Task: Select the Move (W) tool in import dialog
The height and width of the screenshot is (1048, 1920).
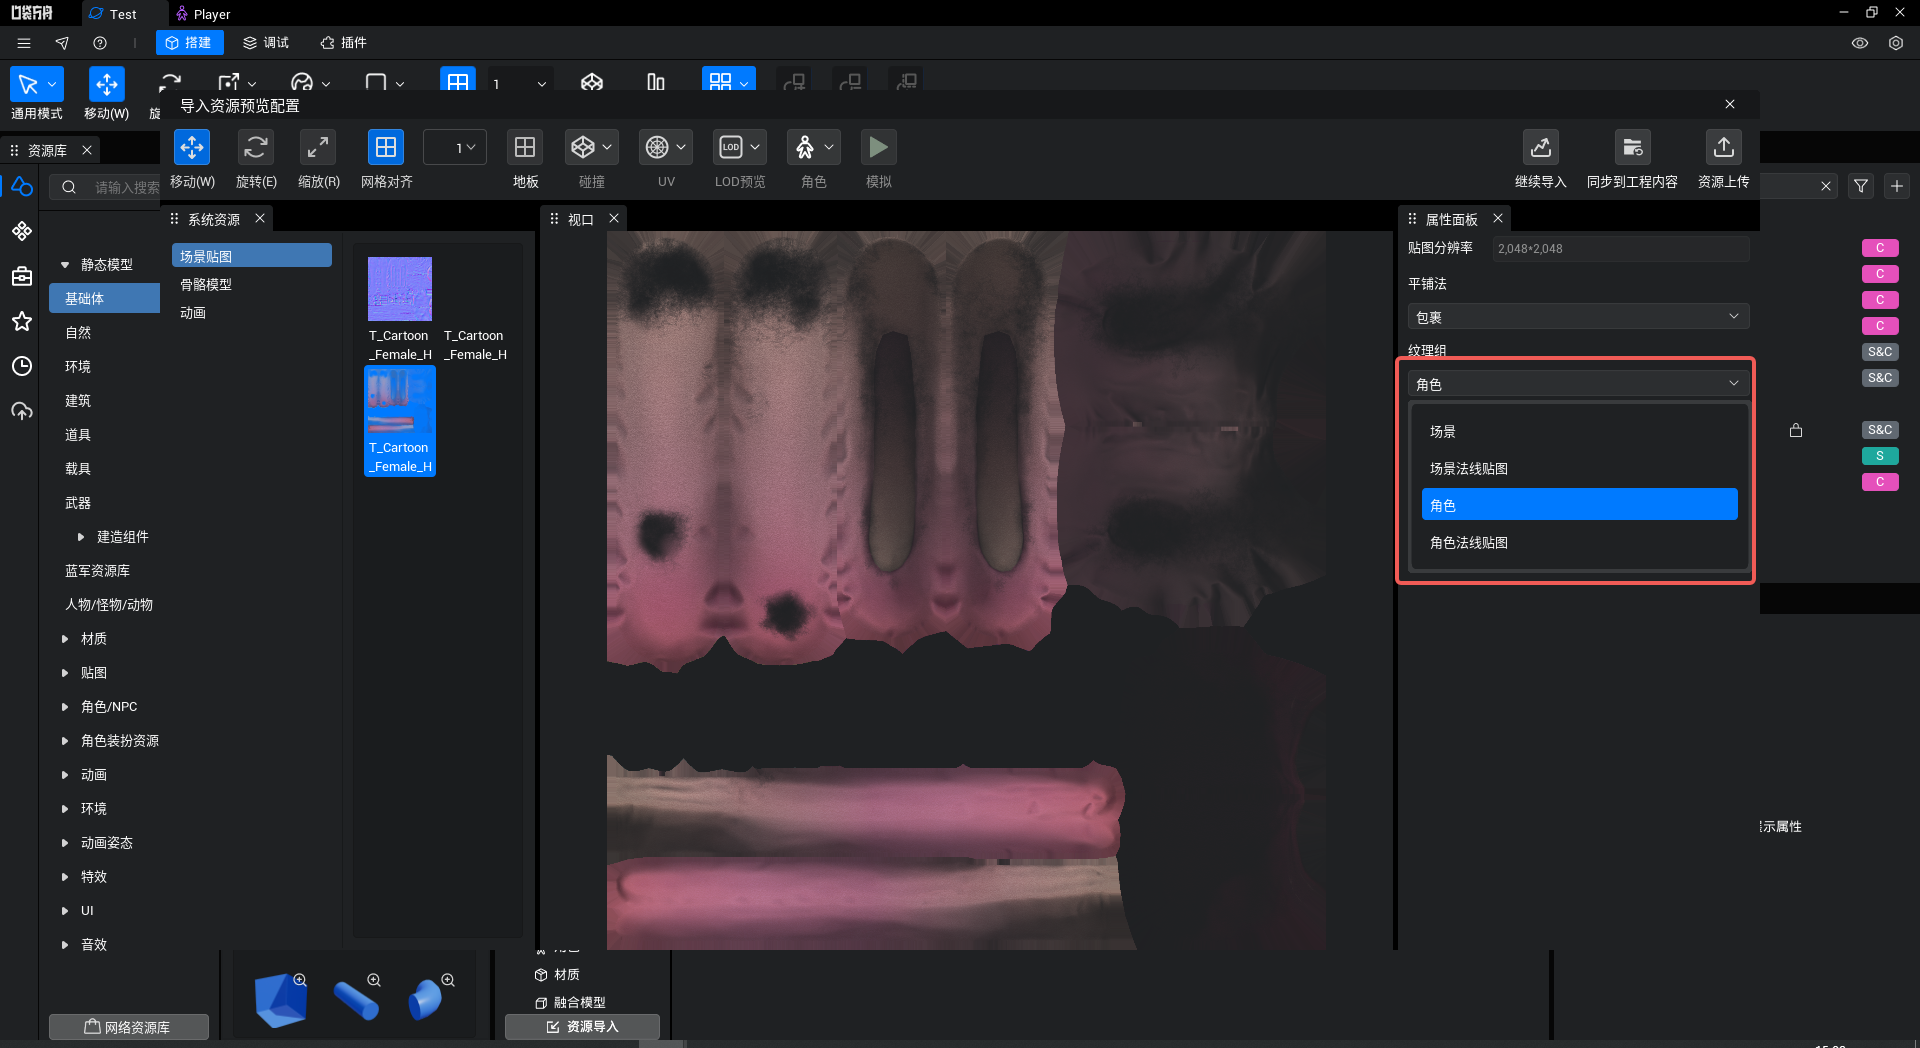Action: [x=192, y=148]
